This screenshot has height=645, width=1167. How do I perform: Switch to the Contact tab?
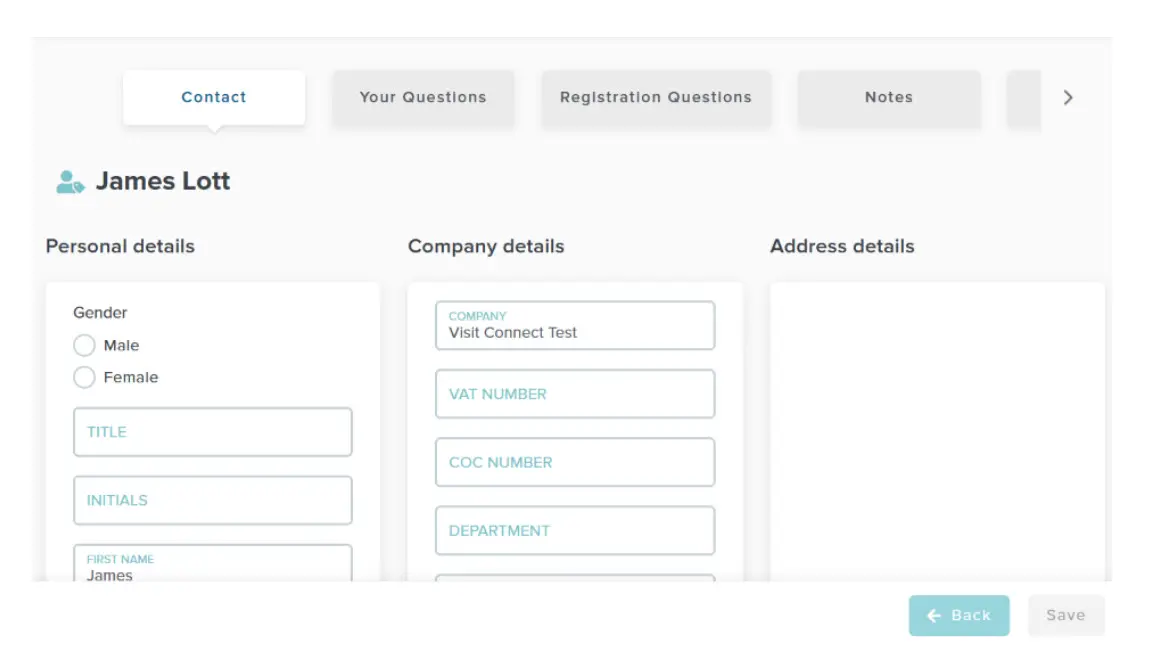(x=213, y=97)
